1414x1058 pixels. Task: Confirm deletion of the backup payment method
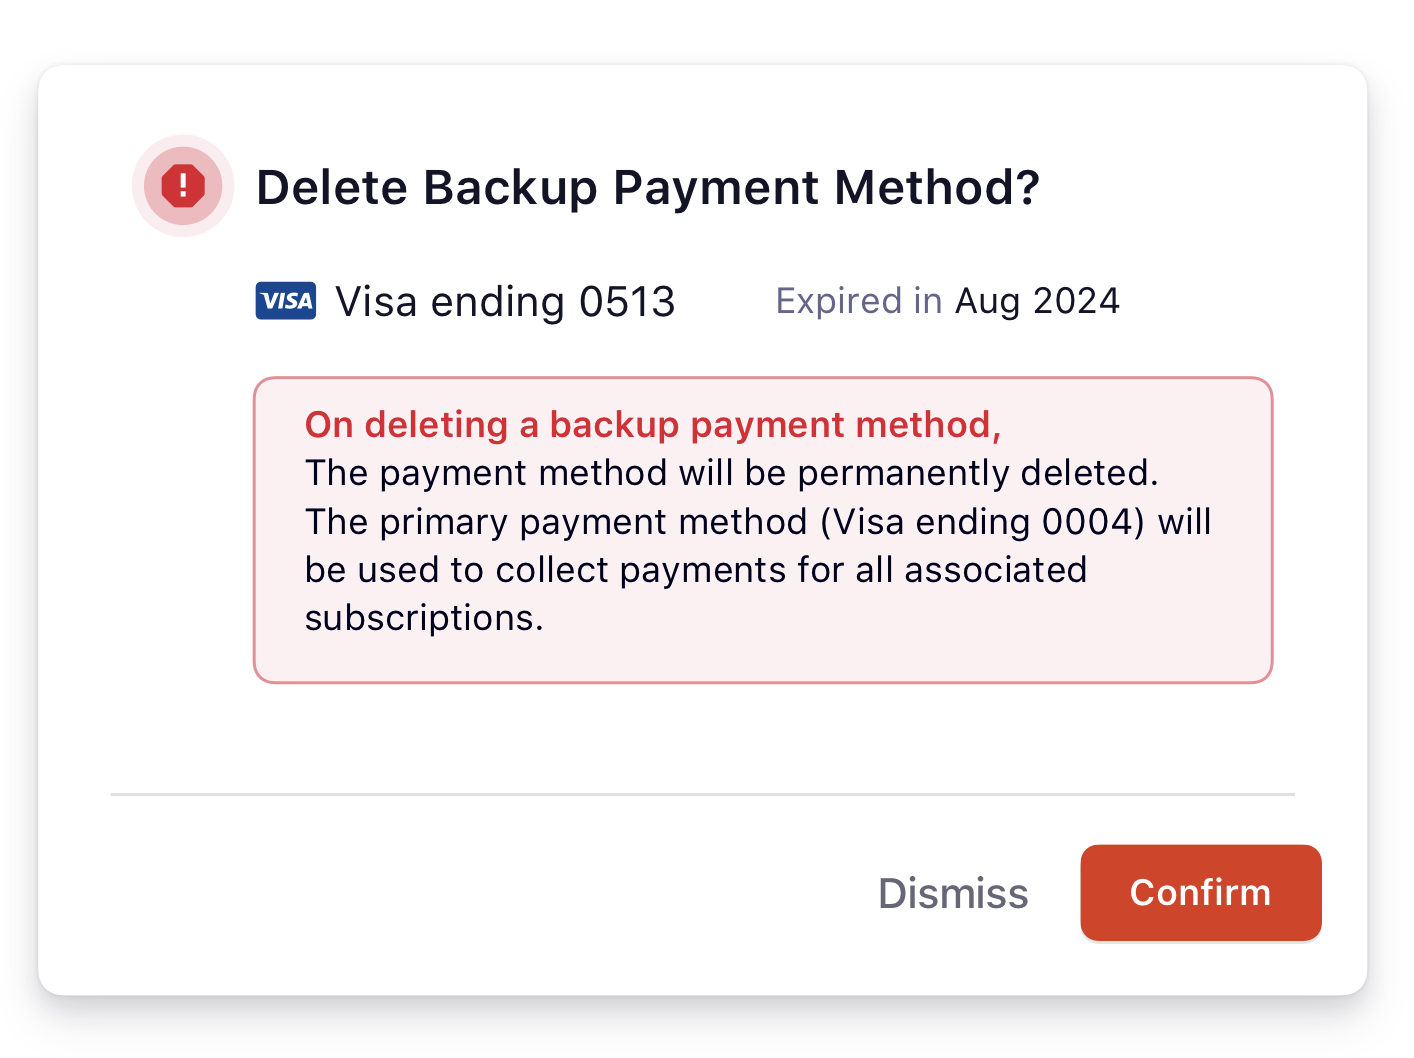tap(1200, 892)
